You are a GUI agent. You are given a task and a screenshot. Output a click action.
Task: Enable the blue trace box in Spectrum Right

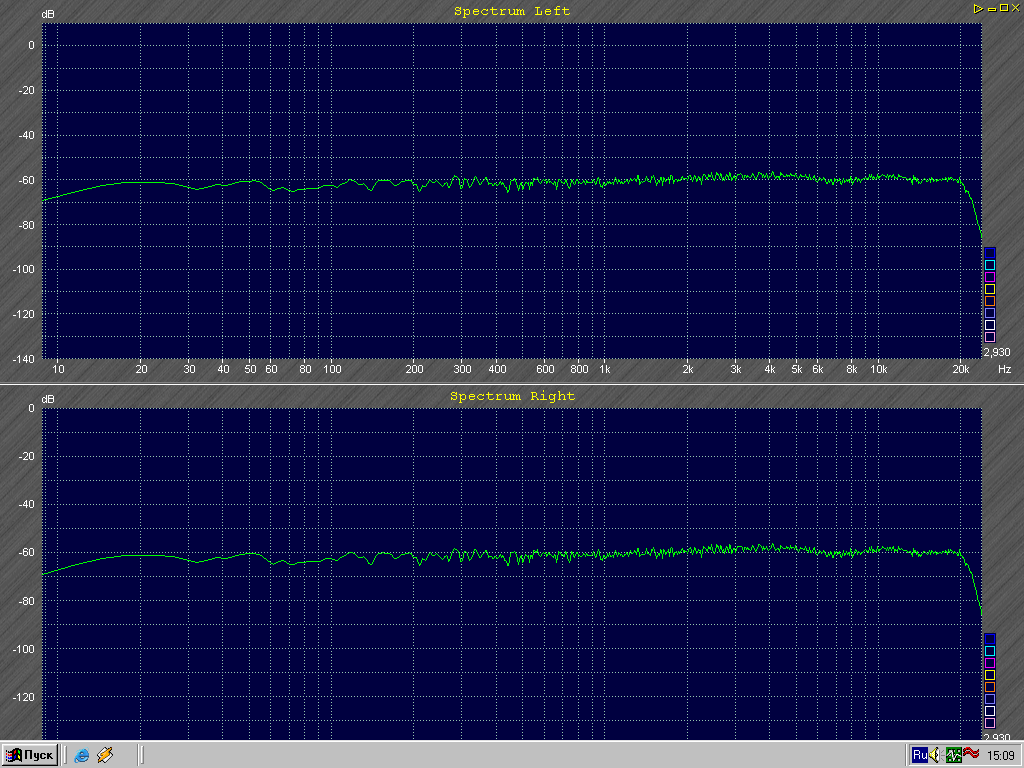990,639
